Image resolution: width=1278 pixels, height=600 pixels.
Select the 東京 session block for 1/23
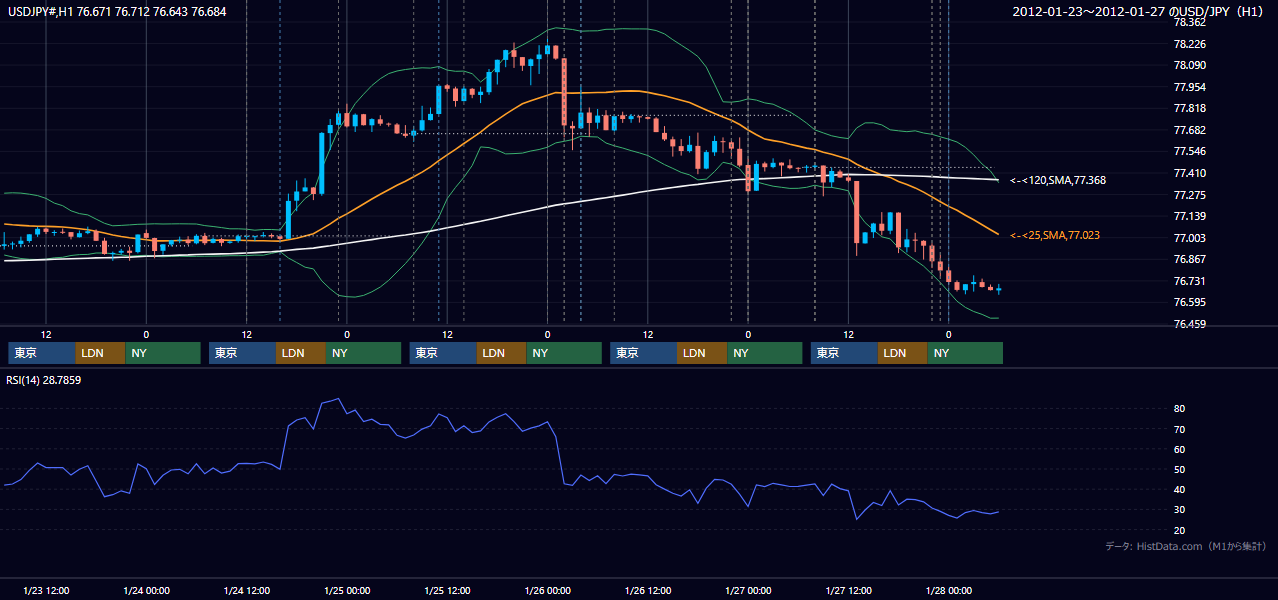42,353
